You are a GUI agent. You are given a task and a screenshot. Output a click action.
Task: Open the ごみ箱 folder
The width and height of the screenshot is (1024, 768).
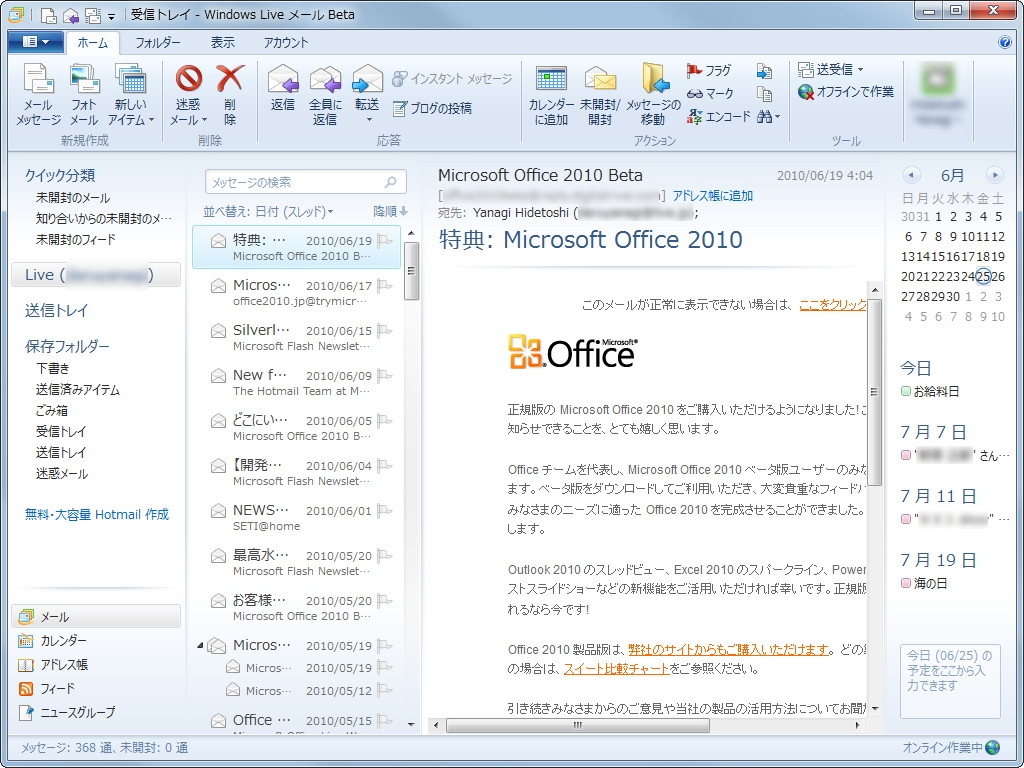[x=52, y=411]
